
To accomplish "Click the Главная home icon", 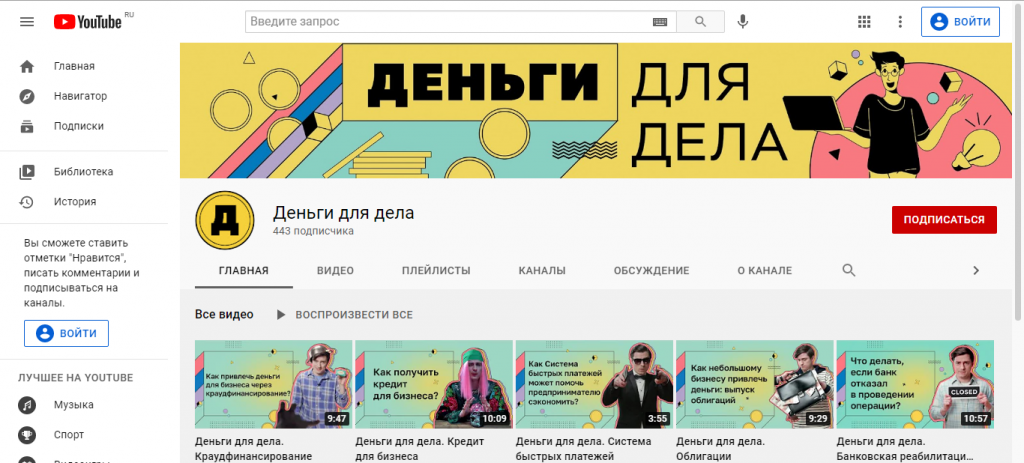I will coord(27,66).
